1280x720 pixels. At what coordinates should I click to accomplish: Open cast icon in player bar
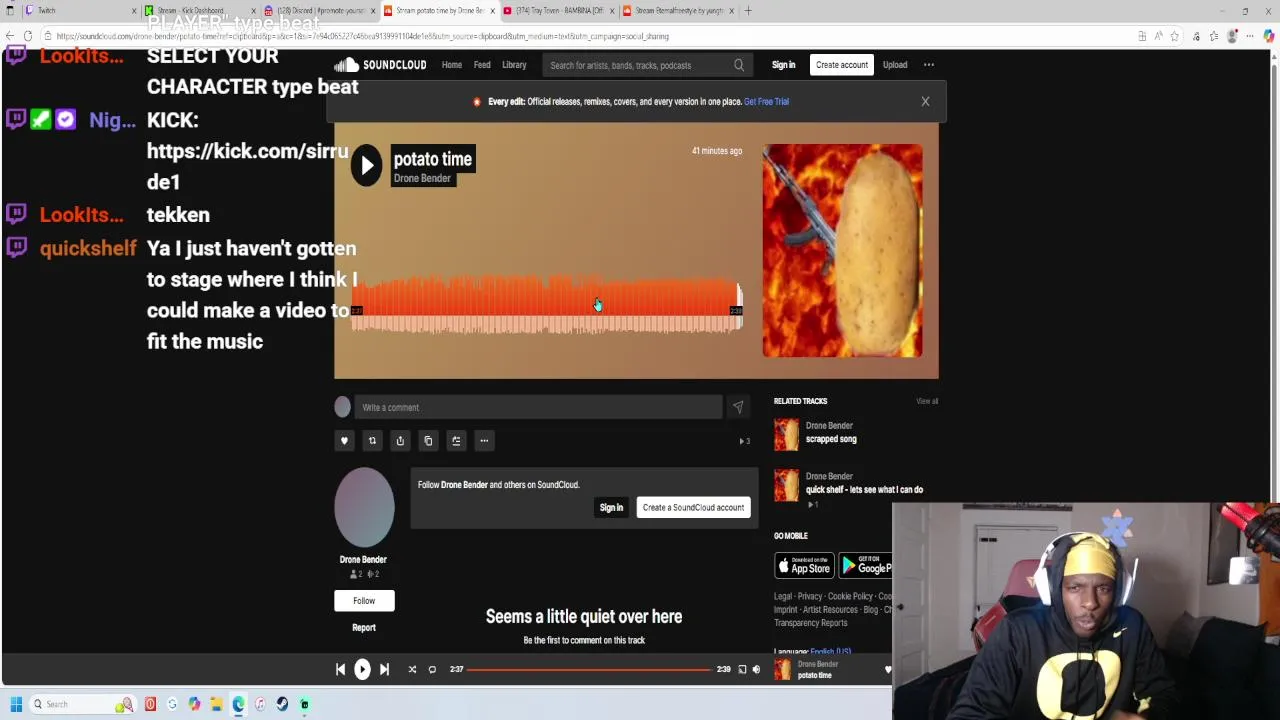coord(742,670)
